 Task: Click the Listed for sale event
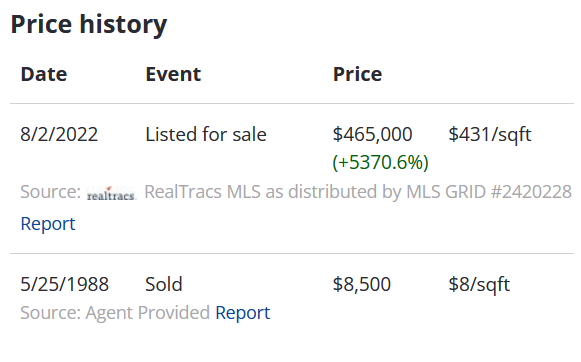(x=206, y=134)
